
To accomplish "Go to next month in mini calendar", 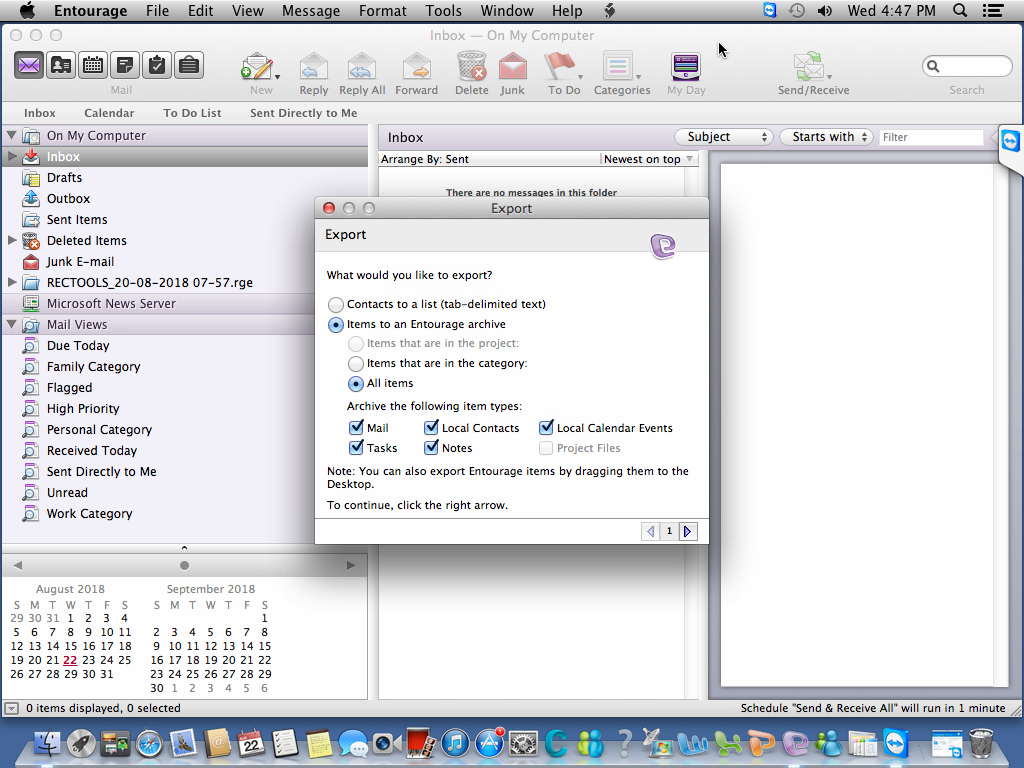I will [x=351, y=565].
